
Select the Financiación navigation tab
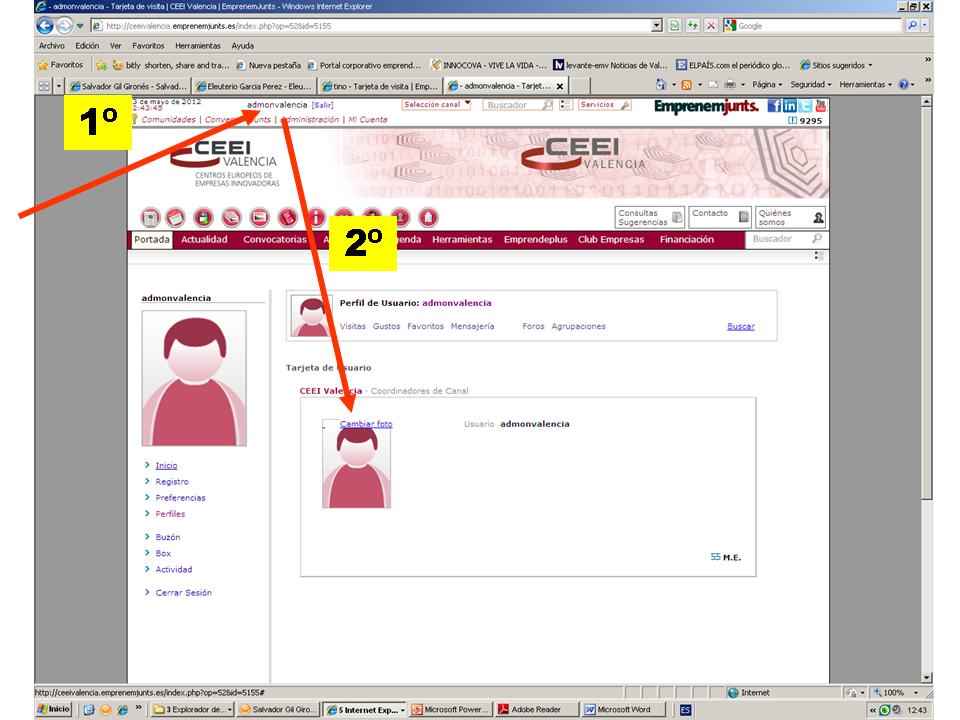686,240
